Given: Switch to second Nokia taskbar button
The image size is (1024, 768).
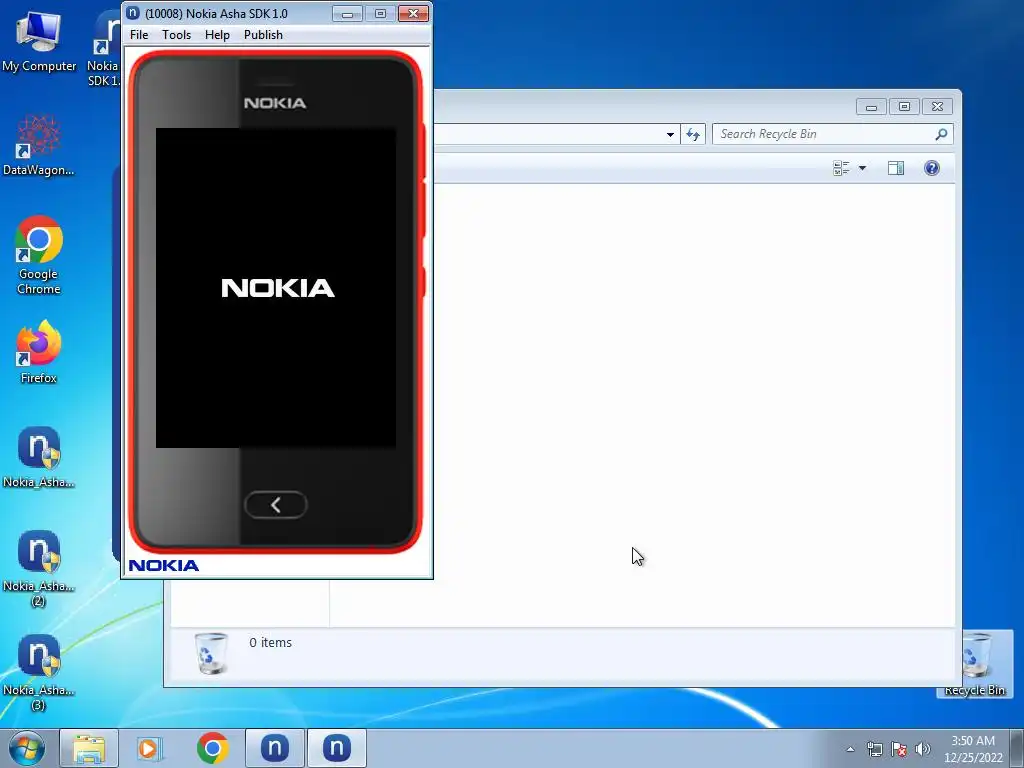Looking at the screenshot, I should (x=337, y=748).
